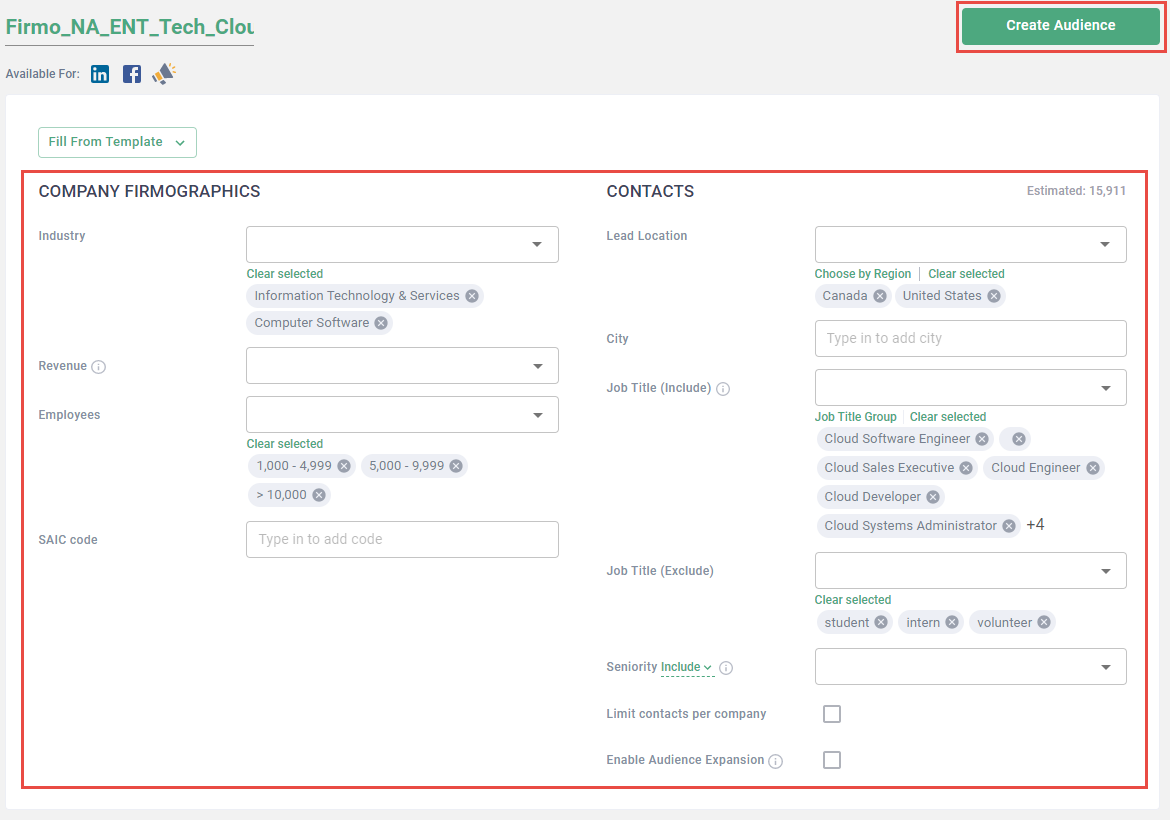Click the Create Audience button
The height and width of the screenshot is (820, 1170).
pos(1060,26)
